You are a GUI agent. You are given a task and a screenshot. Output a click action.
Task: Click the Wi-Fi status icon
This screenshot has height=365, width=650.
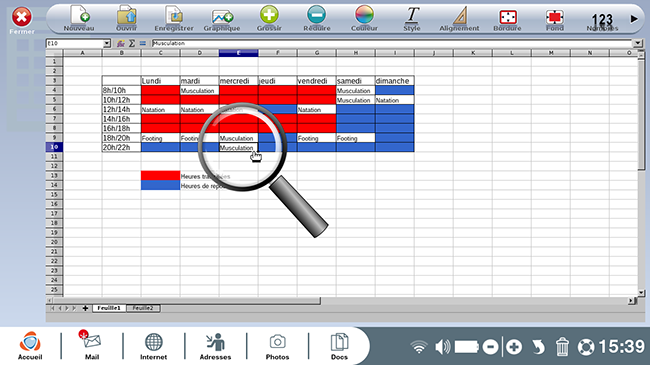419,347
